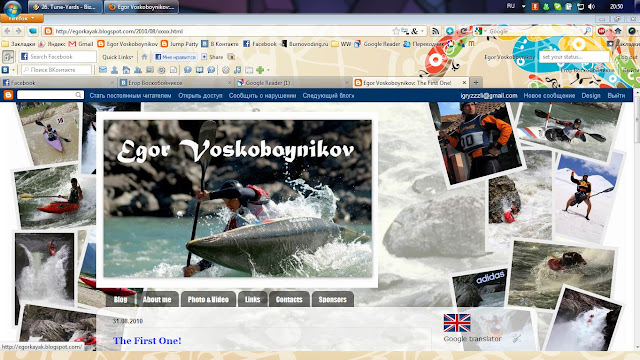The width and height of the screenshot is (640, 360).
Task: Click the Мне нравится Facebook like button
Action: 176,57
